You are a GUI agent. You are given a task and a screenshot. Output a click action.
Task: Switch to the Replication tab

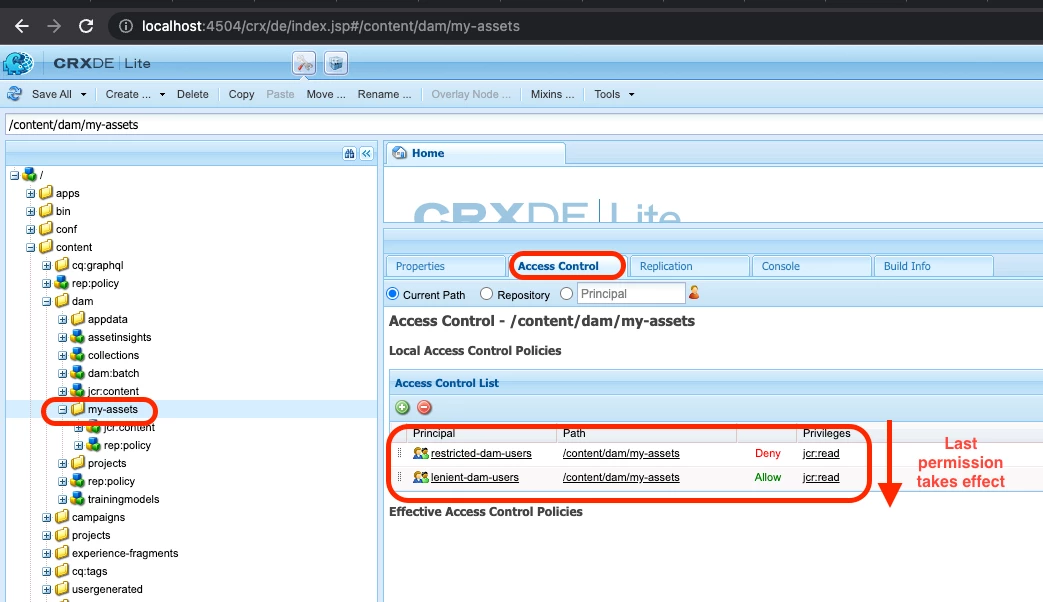(x=689, y=266)
